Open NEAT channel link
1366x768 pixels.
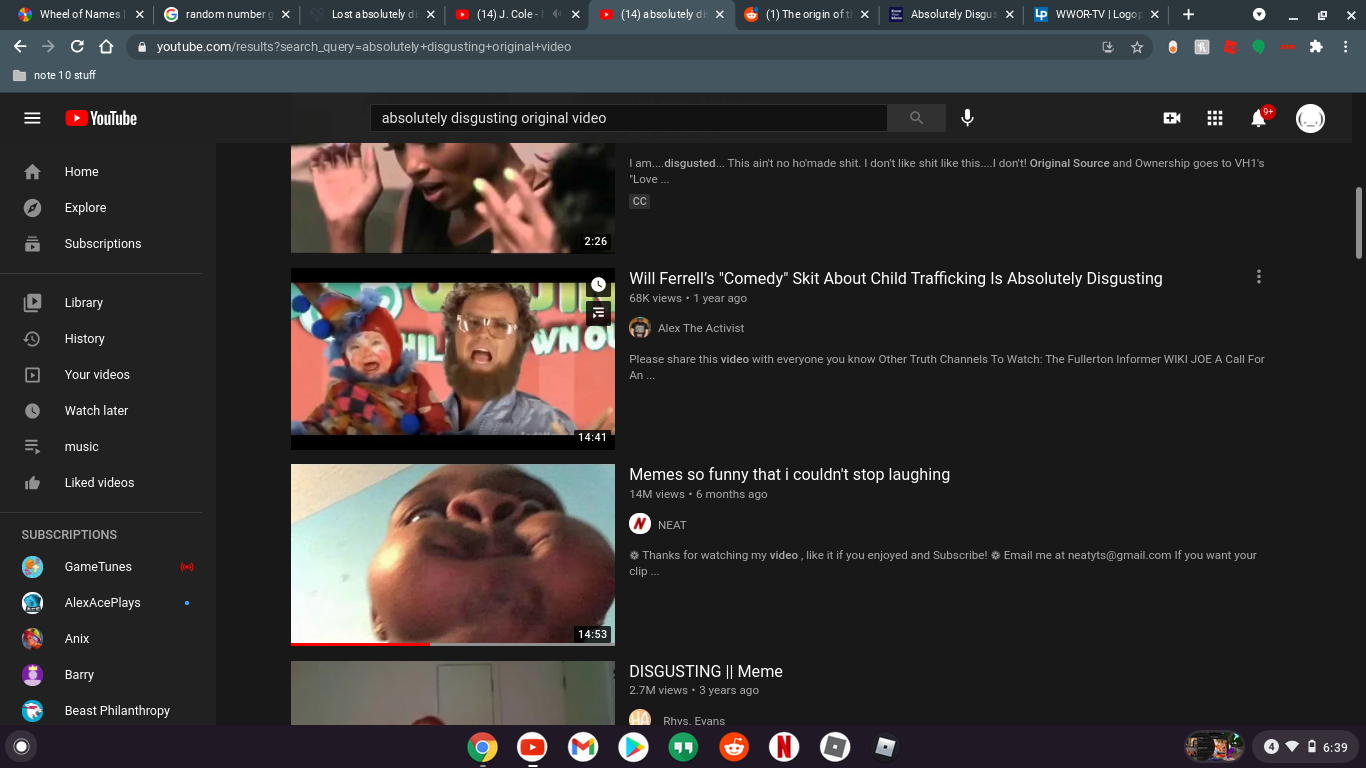pos(672,525)
